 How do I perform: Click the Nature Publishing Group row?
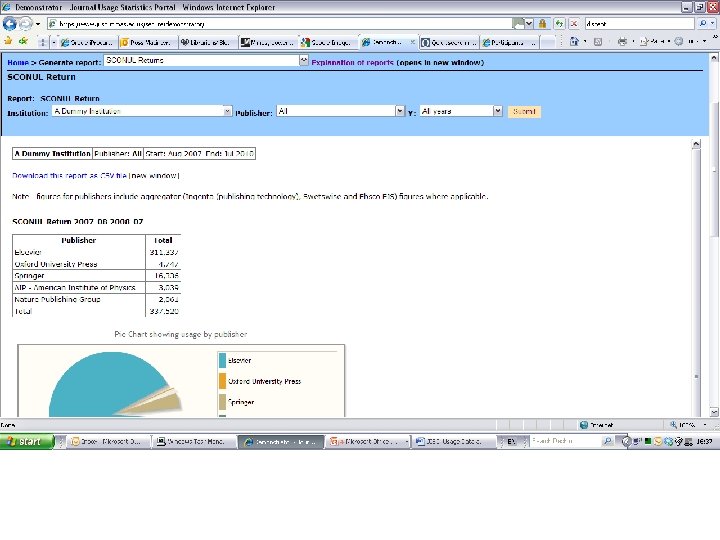click(x=96, y=299)
